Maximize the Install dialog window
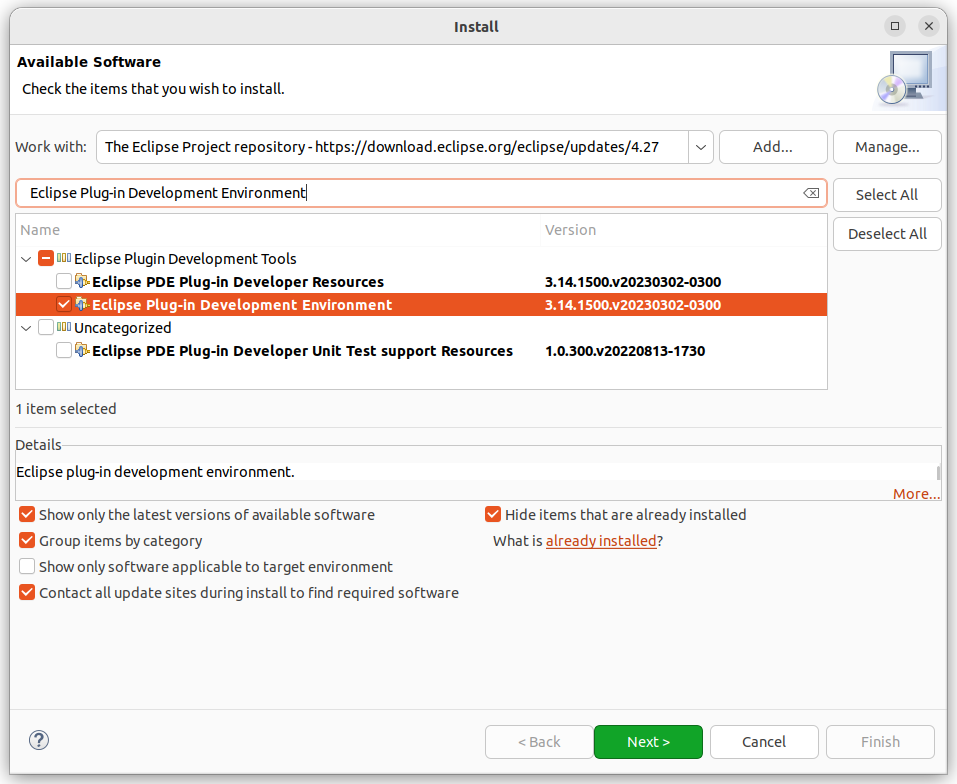The width and height of the screenshot is (957, 784). pos(895,26)
